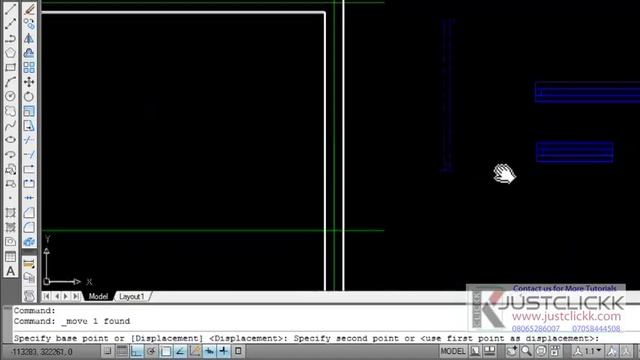Jump to first layout tab arrow
The width and height of the screenshot is (640, 360).
(x=47, y=296)
